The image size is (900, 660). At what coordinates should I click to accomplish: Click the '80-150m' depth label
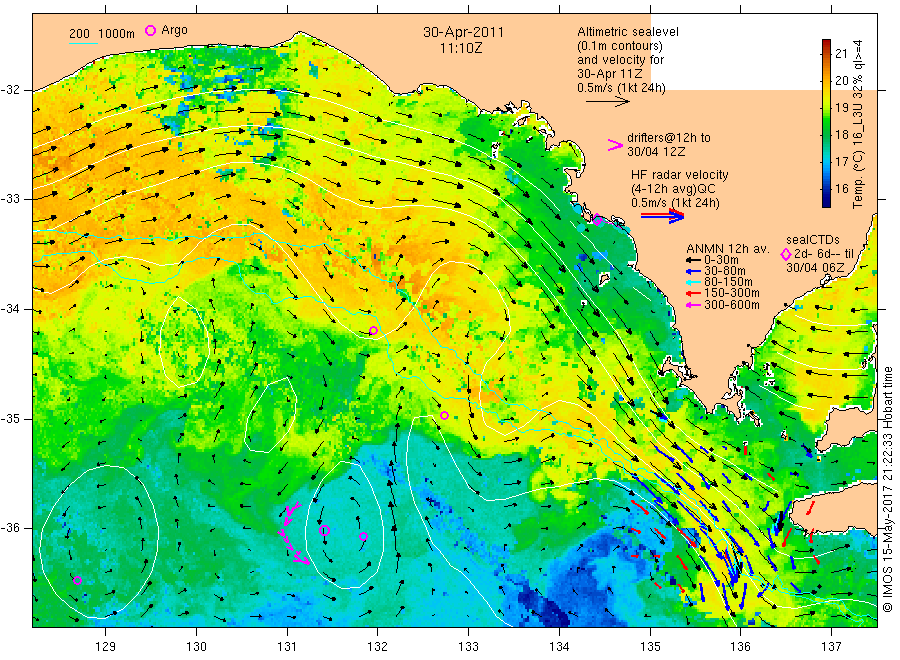click(x=728, y=282)
